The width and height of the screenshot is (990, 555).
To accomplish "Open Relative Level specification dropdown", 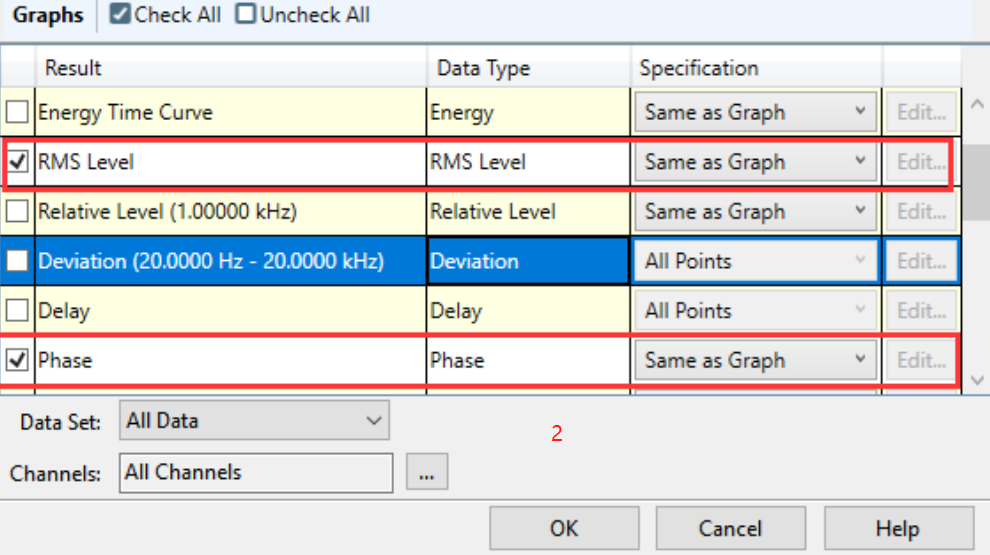I will point(756,211).
